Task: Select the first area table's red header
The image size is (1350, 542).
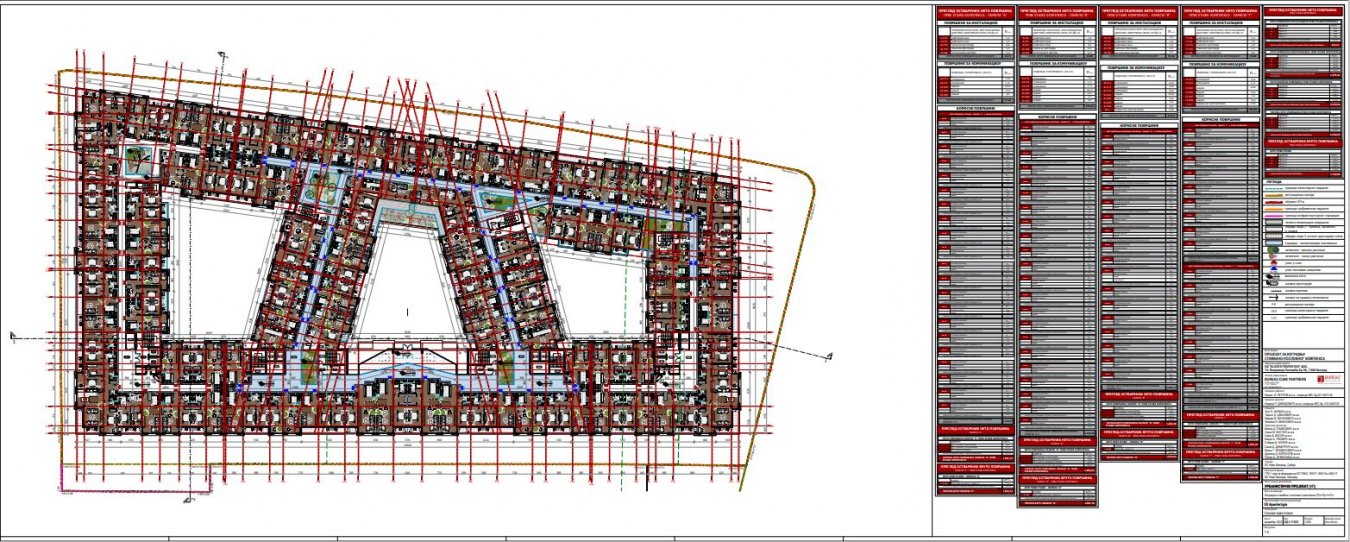Action: [x=975, y=13]
